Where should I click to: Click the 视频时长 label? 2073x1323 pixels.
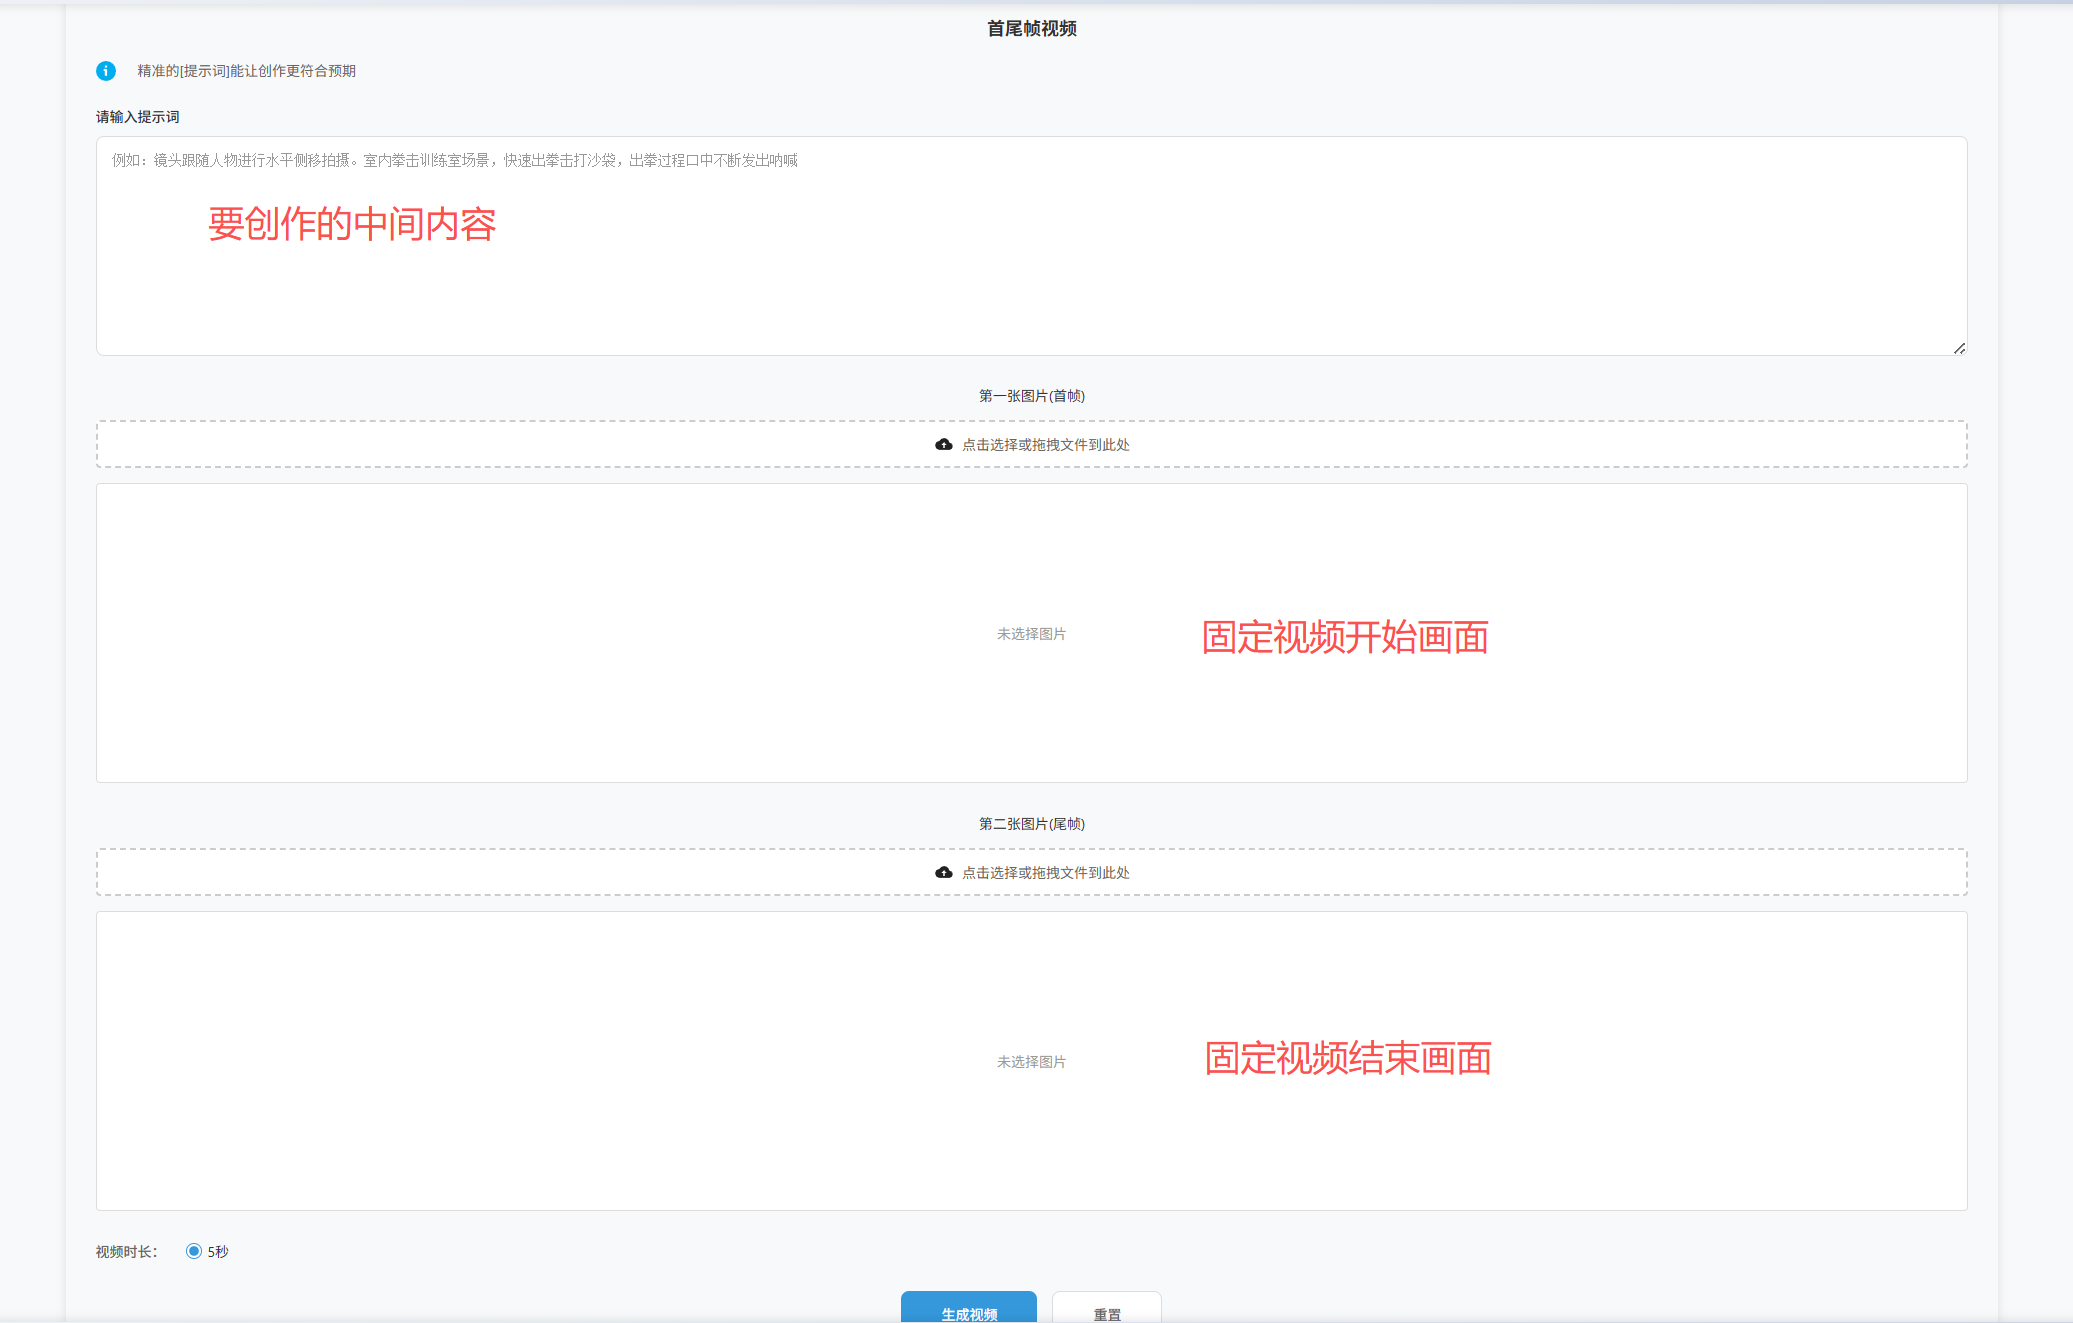[x=127, y=1252]
